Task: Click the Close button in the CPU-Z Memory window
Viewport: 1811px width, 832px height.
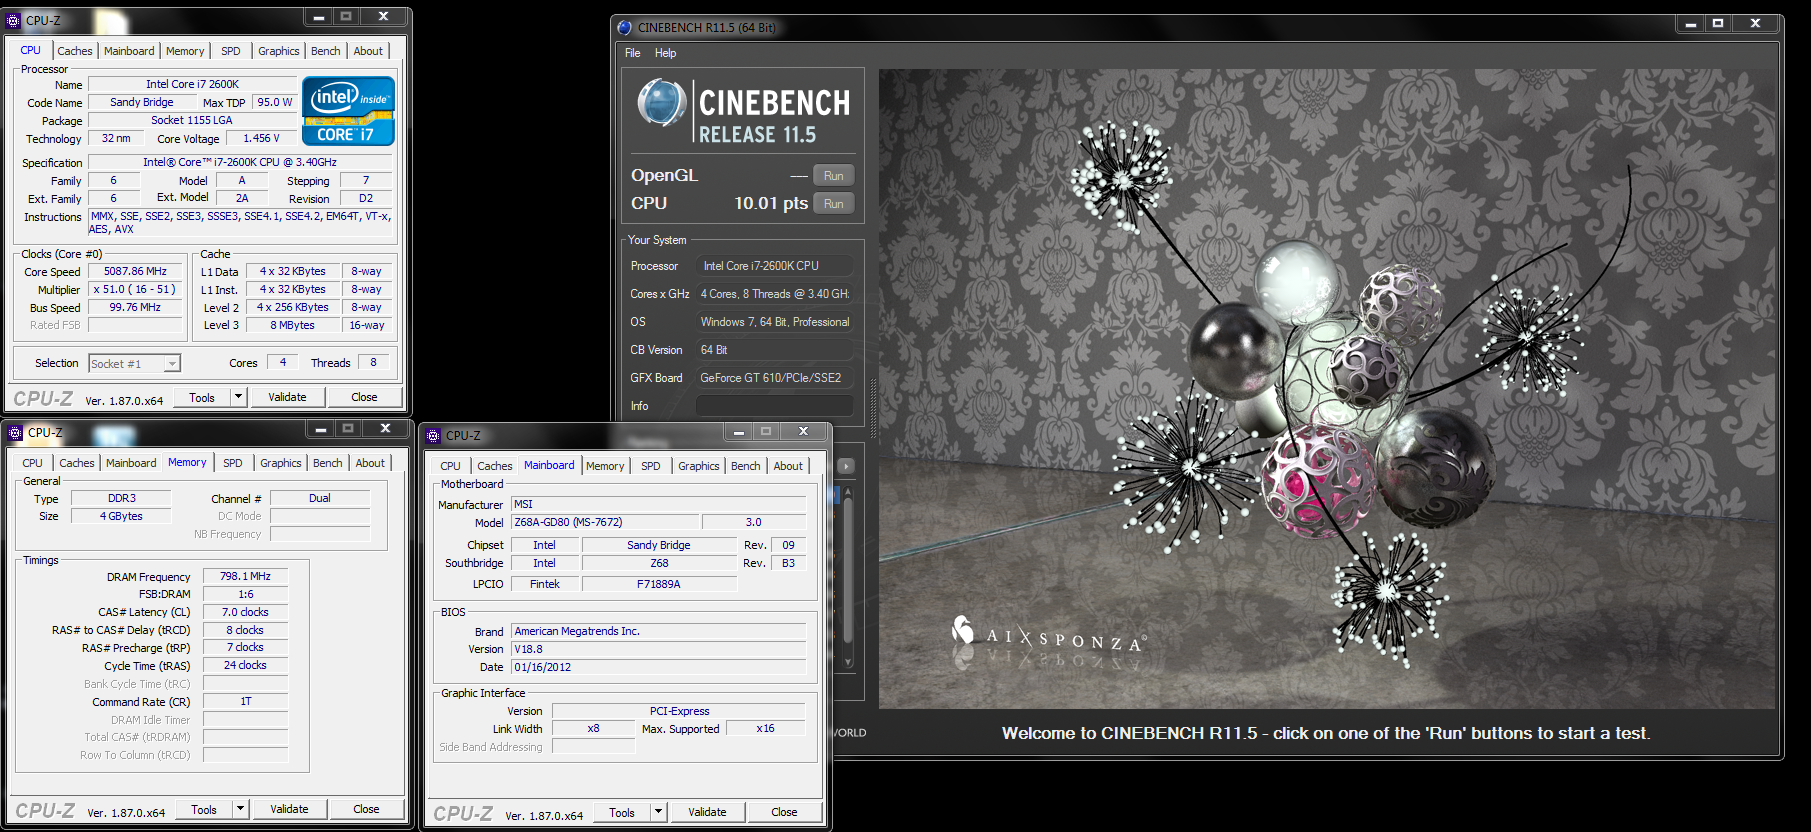Action: pyautogui.click(x=366, y=809)
